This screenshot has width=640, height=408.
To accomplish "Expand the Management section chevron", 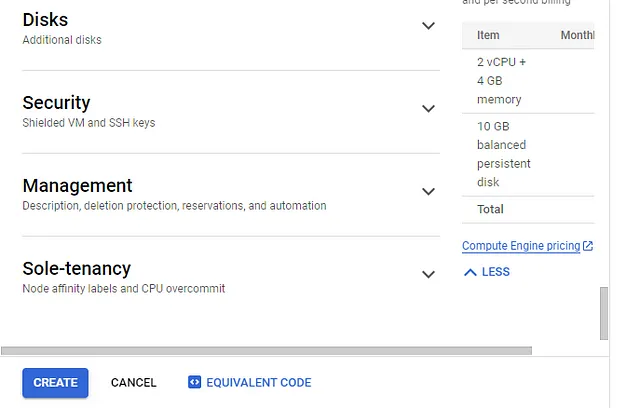I will pyautogui.click(x=428, y=191).
